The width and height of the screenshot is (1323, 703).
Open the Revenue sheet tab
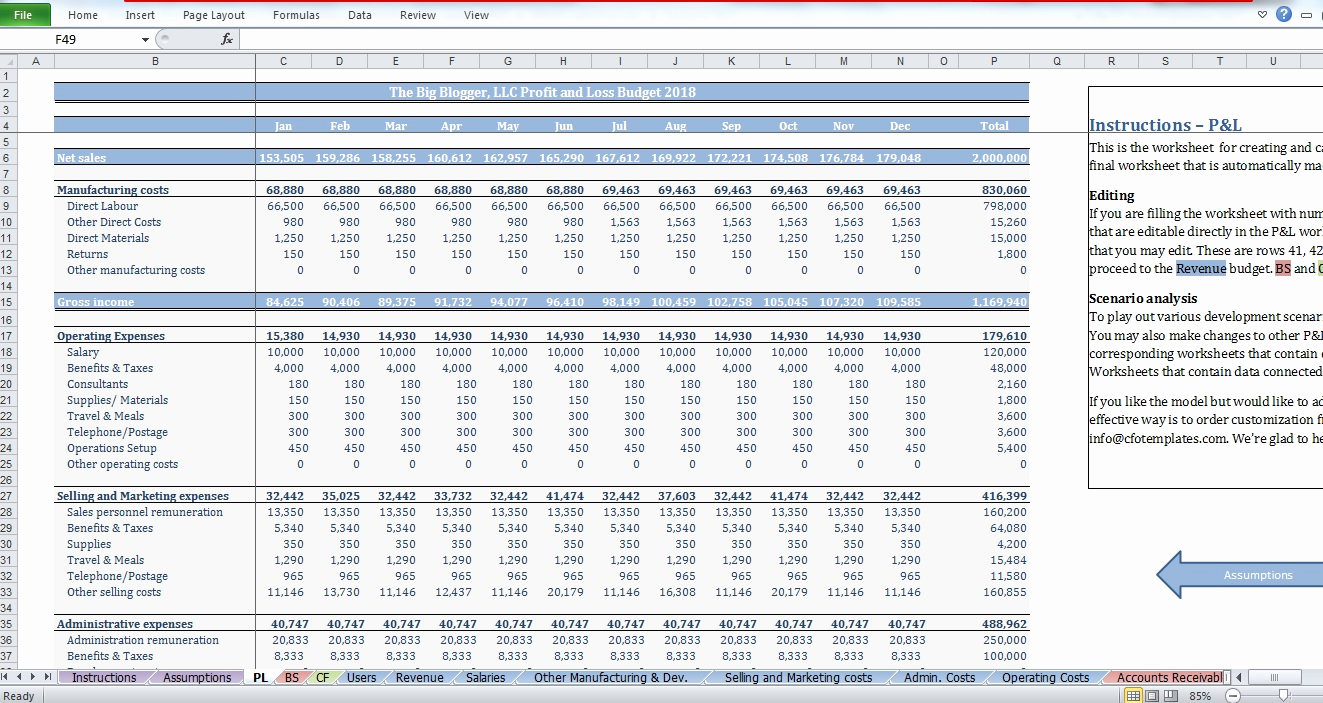[x=420, y=678]
